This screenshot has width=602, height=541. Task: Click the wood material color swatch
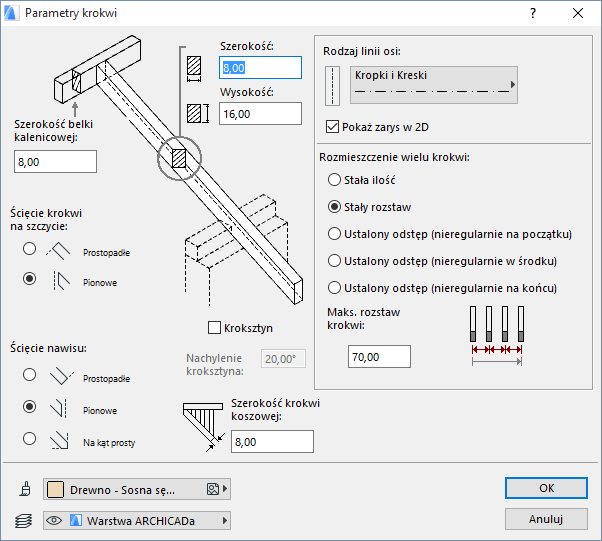tap(55, 489)
